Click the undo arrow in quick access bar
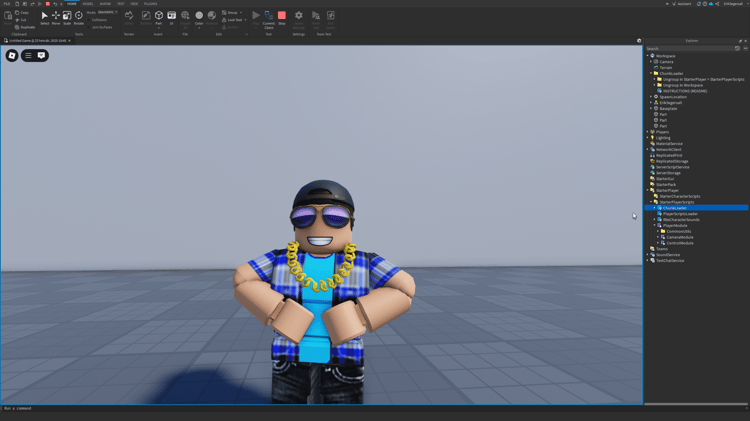Image resolution: width=750 pixels, height=421 pixels. (55, 4)
